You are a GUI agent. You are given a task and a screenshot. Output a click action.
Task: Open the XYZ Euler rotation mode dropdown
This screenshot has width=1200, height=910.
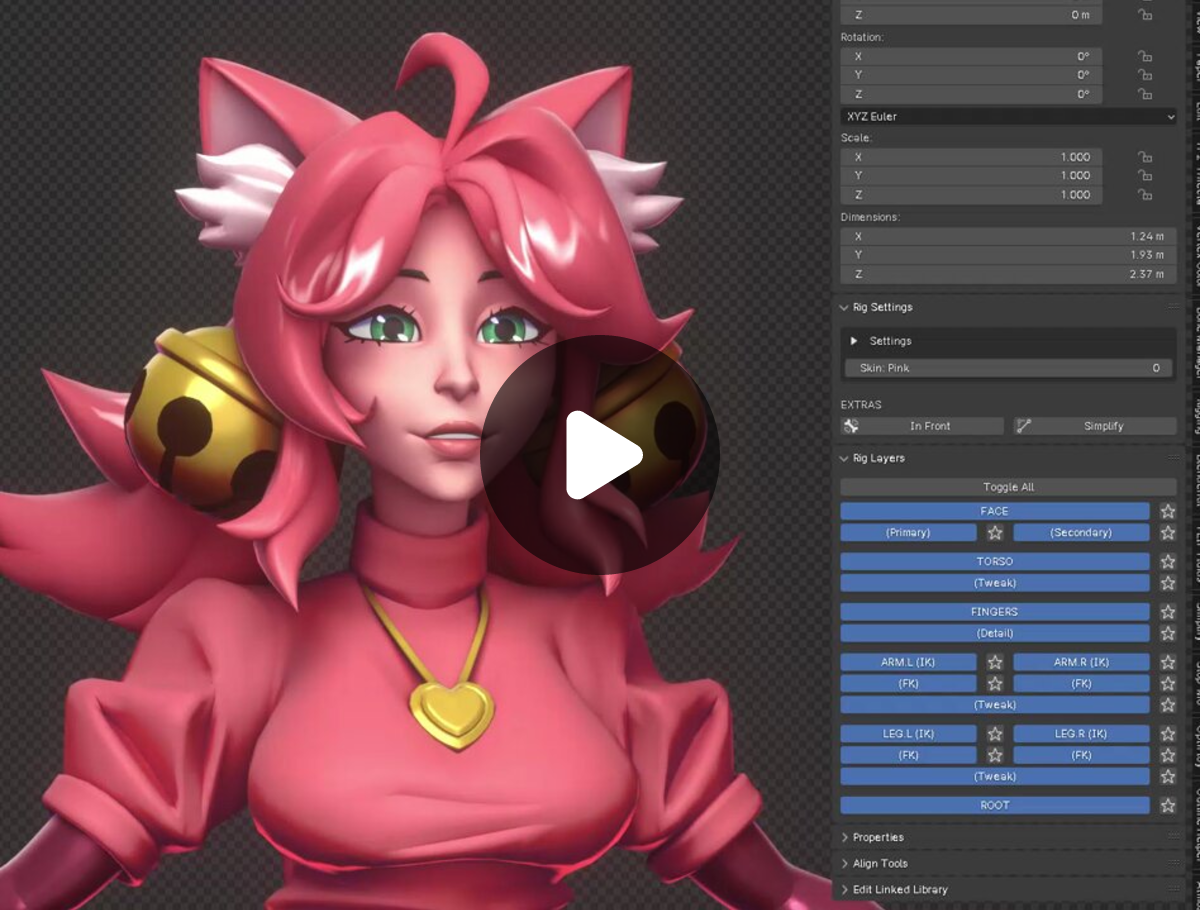coord(1009,117)
